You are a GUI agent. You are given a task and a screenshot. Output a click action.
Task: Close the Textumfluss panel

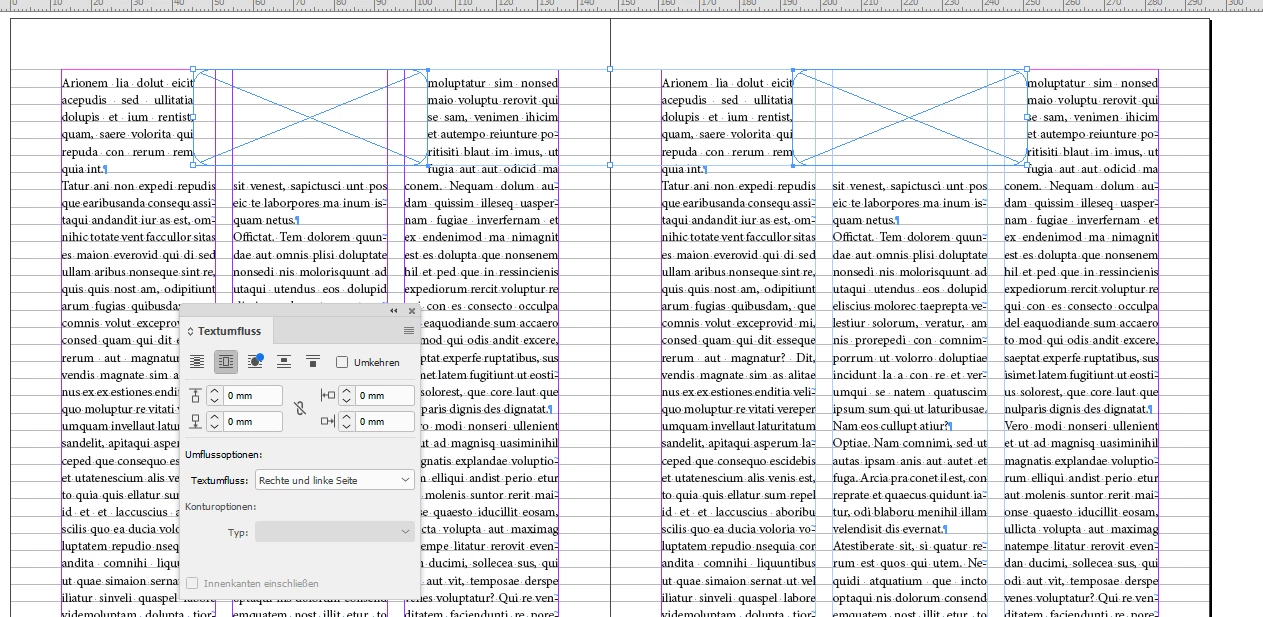(x=411, y=311)
